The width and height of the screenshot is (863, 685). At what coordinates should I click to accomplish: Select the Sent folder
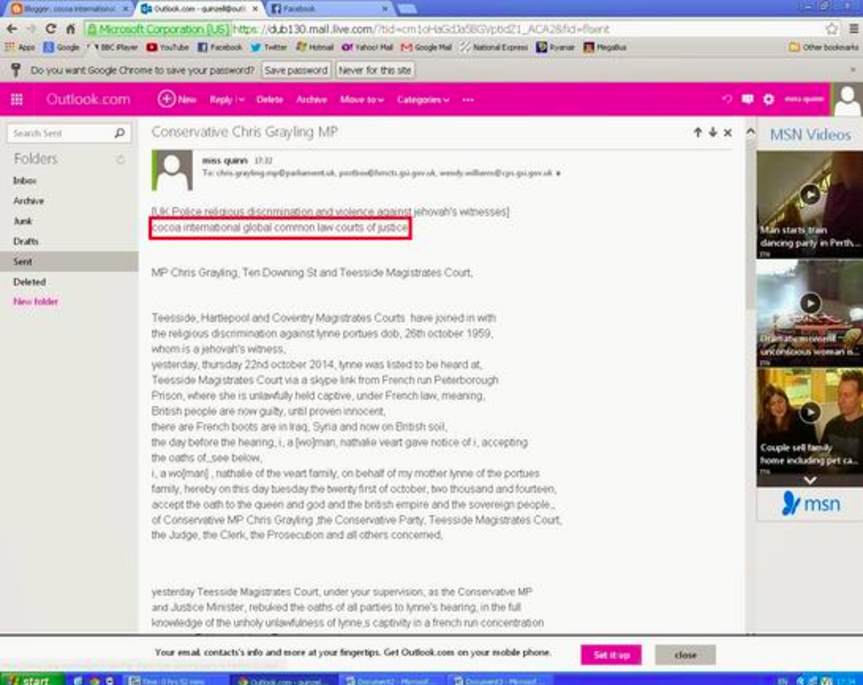[69, 261]
